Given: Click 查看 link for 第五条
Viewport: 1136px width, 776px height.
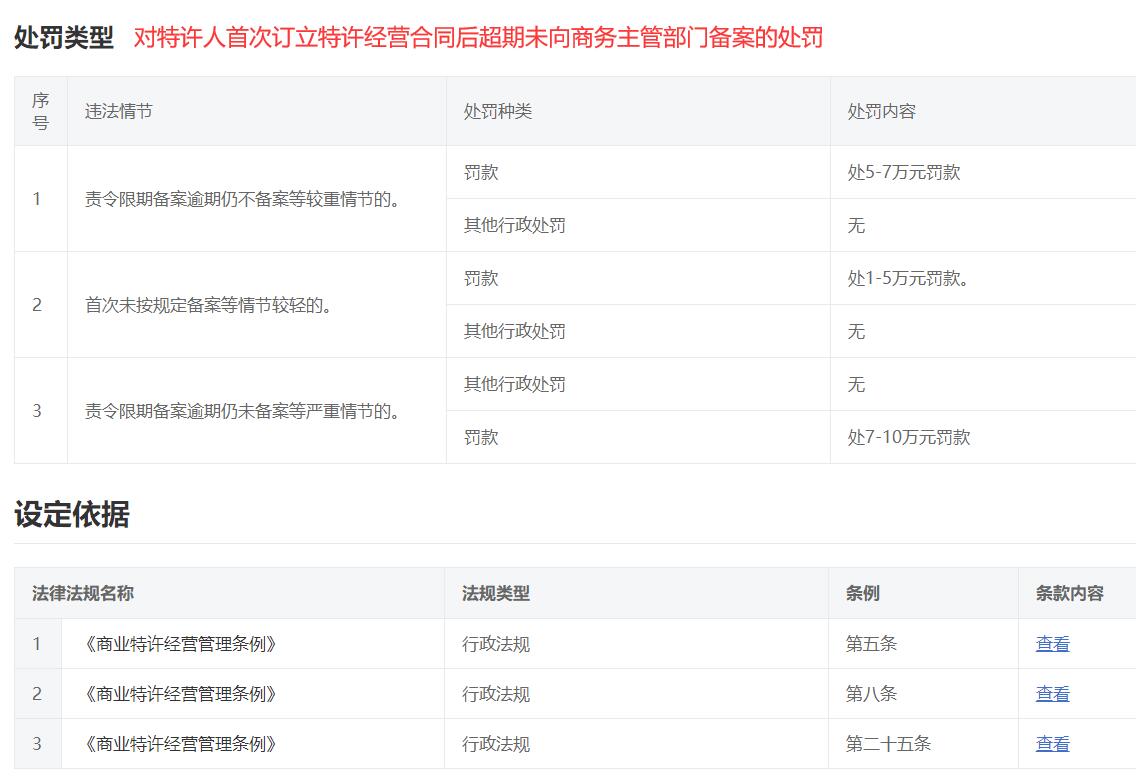Looking at the screenshot, I should [x=1052, y=644].
